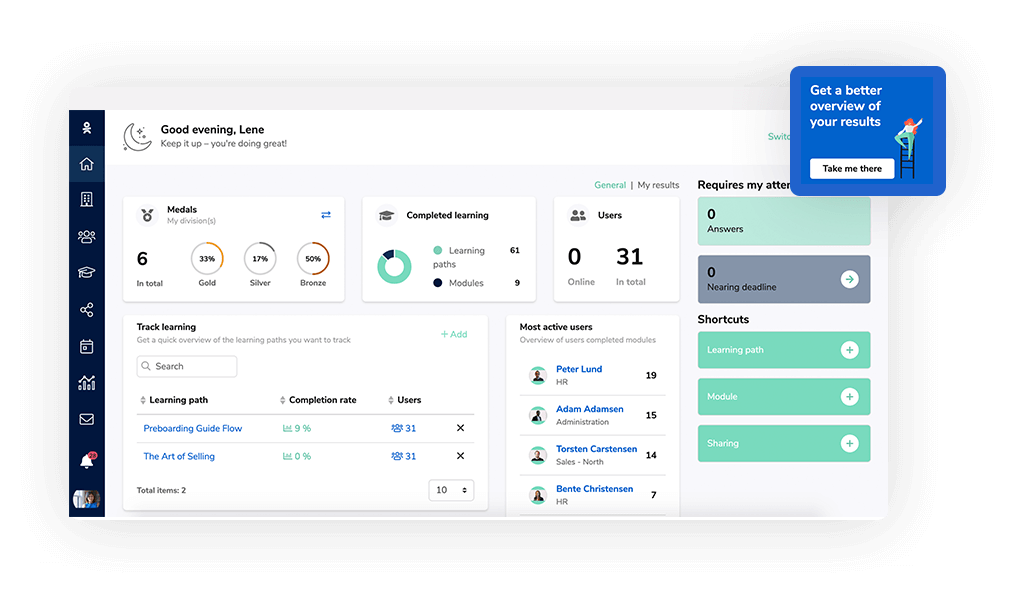This screenshot has width=1017, height=593.
Task: Open the items-per-page dropdown showing 10
Action: 451,490
